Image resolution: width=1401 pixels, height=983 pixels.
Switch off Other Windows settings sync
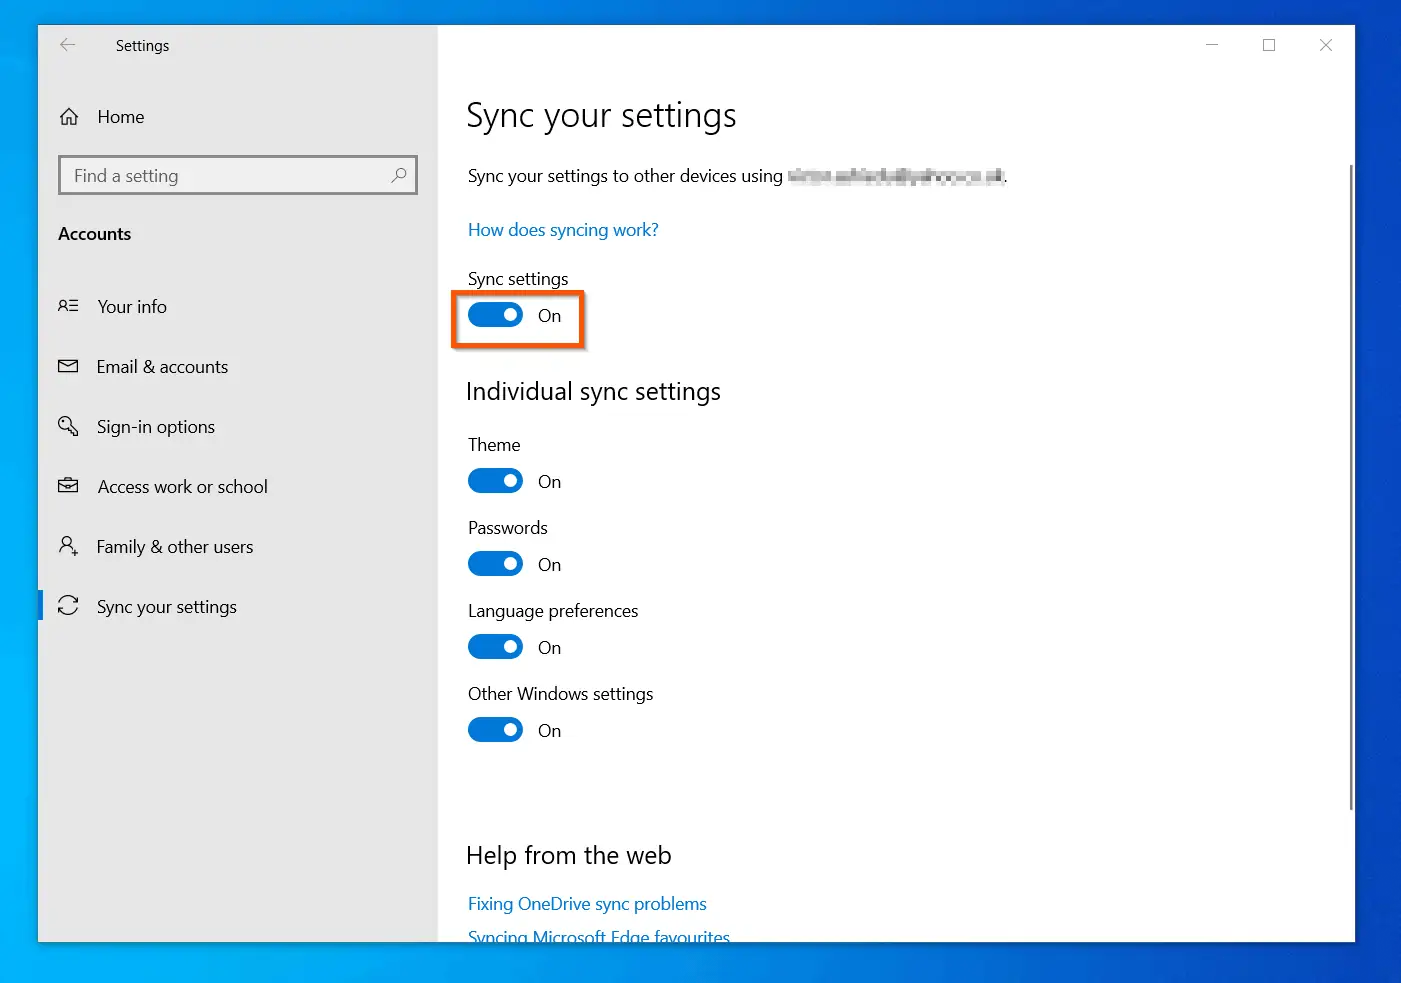(x=495, y=730)
